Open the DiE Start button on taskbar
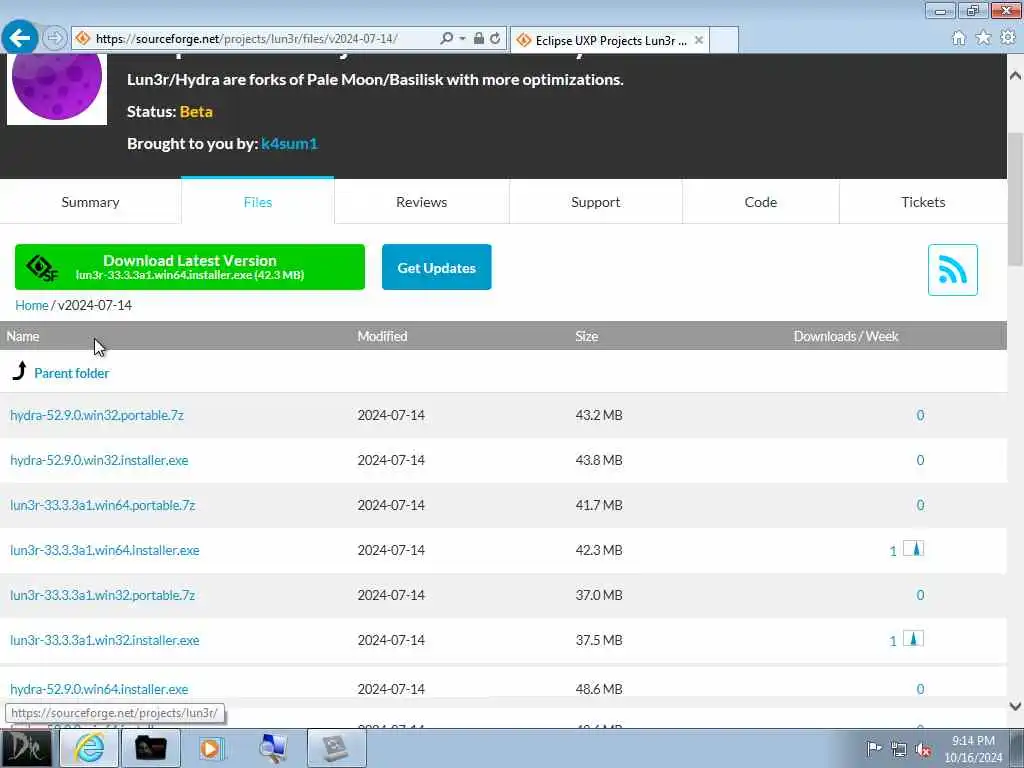This screenshot has height=768, width=1024. click(x=25, y=748)
